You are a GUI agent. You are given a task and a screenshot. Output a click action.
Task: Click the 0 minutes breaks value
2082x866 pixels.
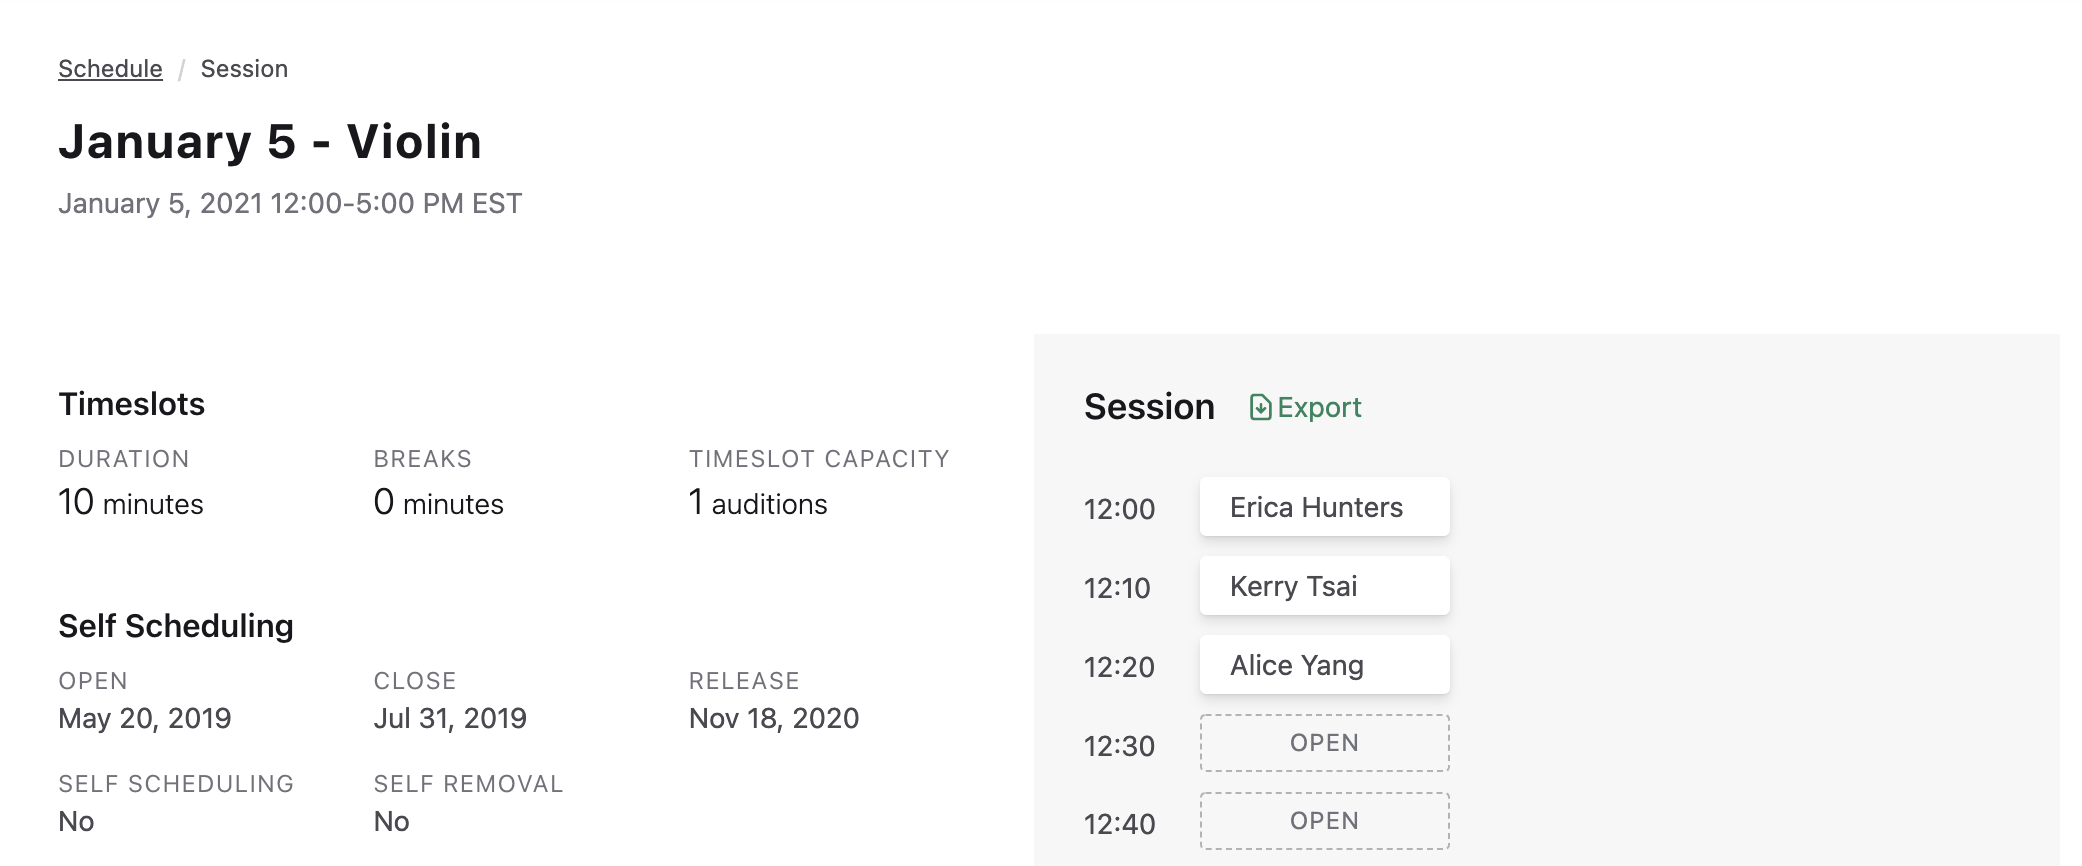pyautogui.click(x=439, y=502)
